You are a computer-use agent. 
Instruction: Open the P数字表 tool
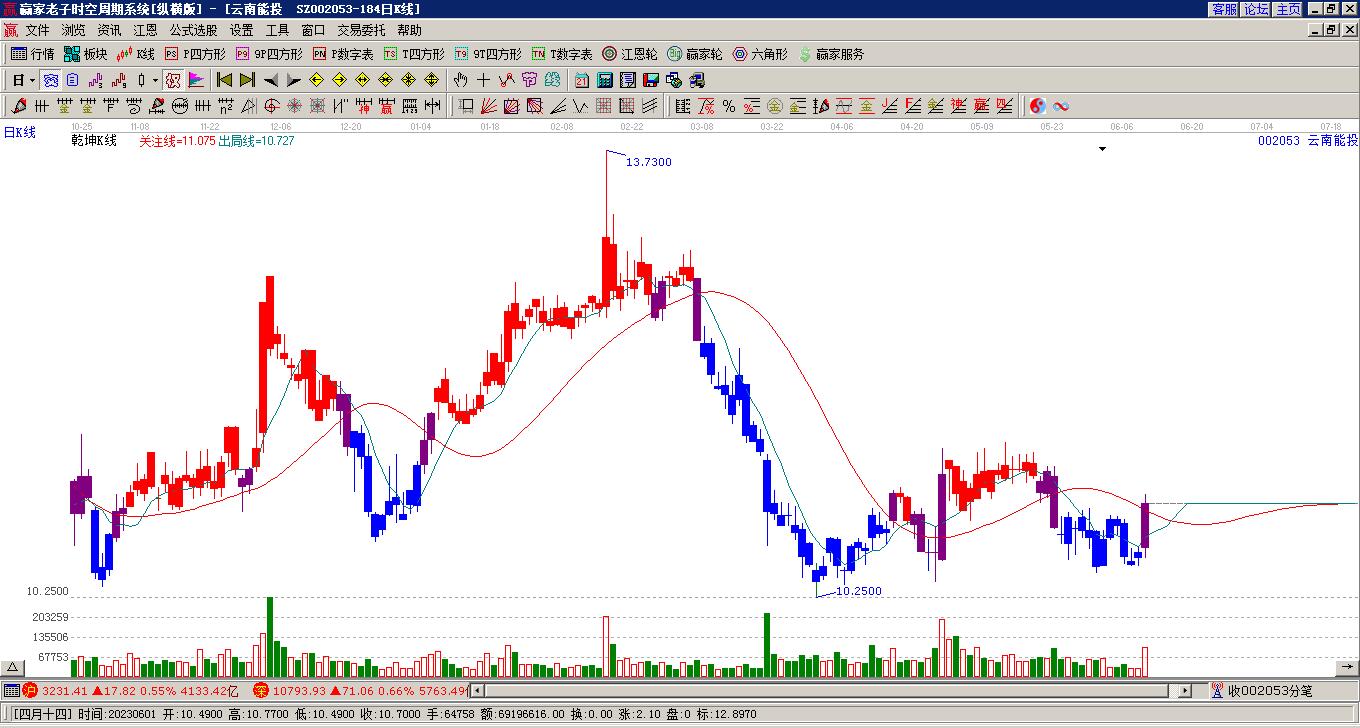[x=344, y=54]
